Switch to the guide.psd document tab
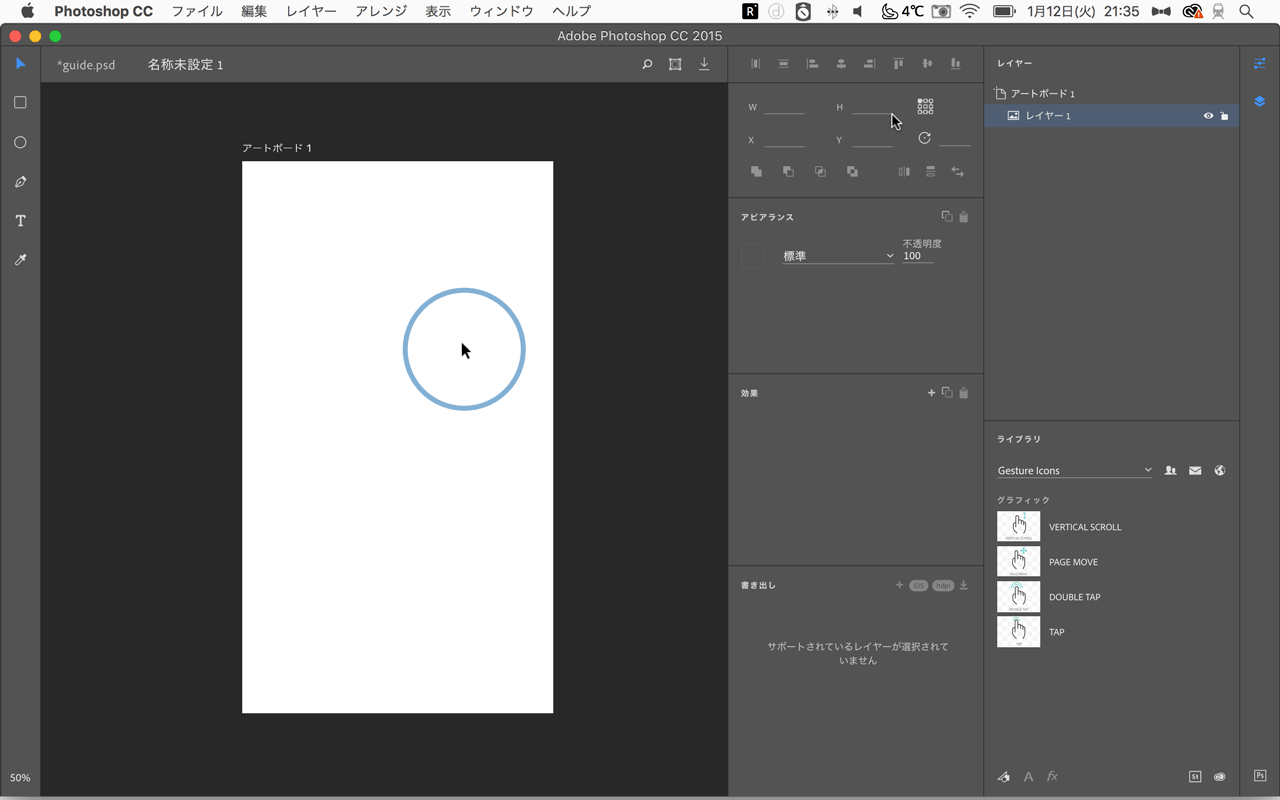1280x800 pixels. coord(86,65)
